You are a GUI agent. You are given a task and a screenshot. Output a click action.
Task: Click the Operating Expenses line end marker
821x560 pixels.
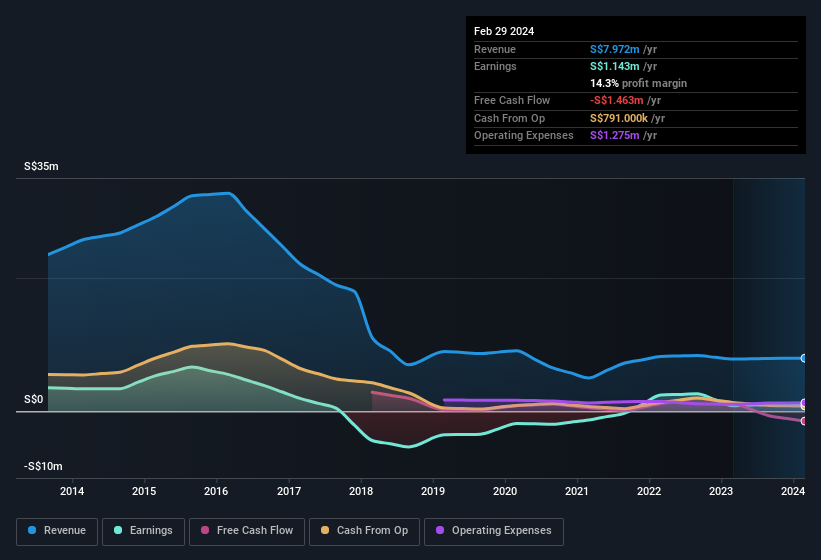pyautogui.click(x=804, y=402)
